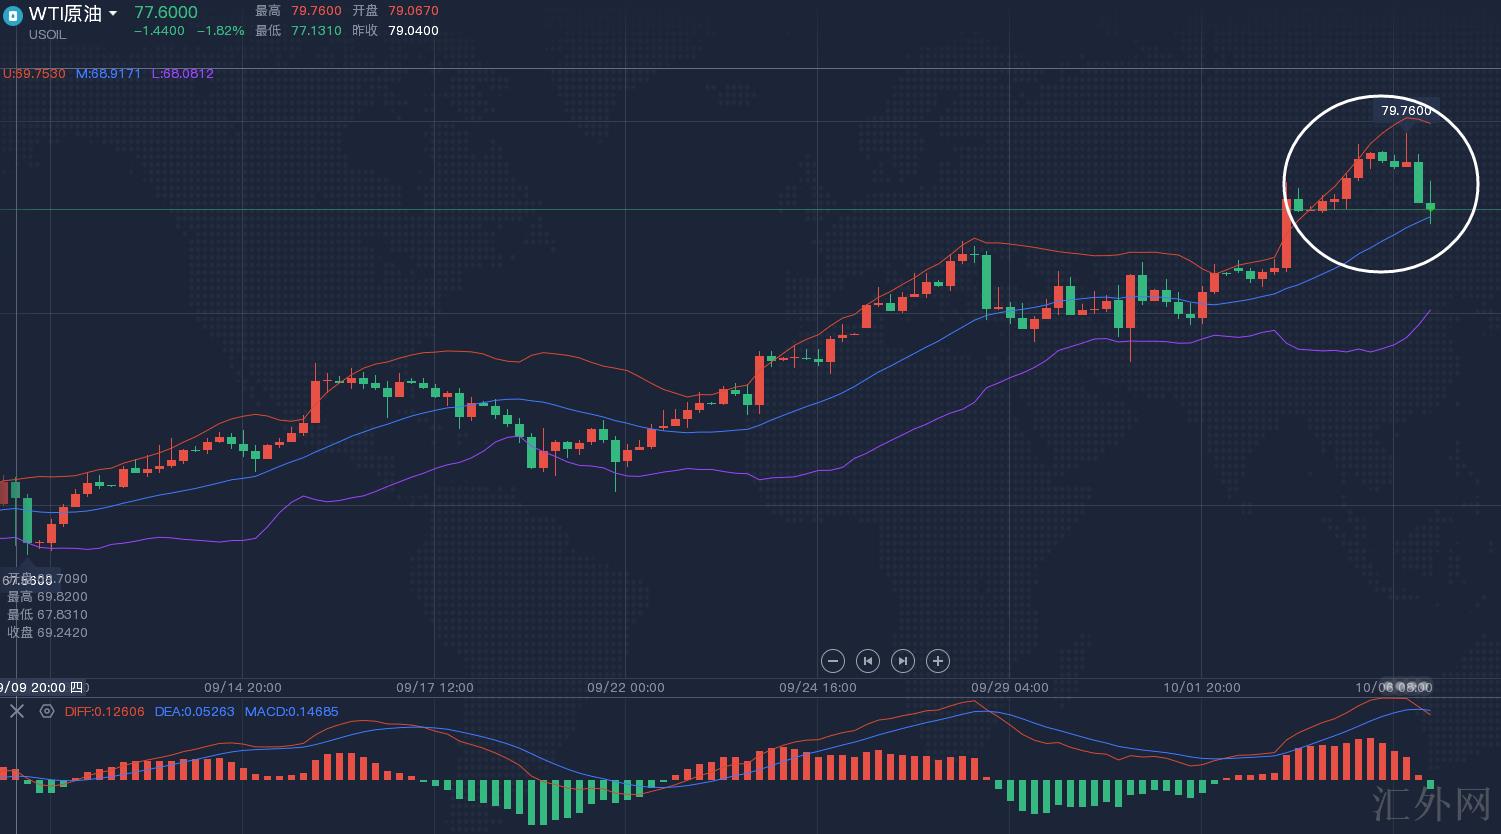This screenshot has height=834, width=1501.
Task: Skip forward to latest chart data
Action: pyautogui.click(x=902, y=661)
